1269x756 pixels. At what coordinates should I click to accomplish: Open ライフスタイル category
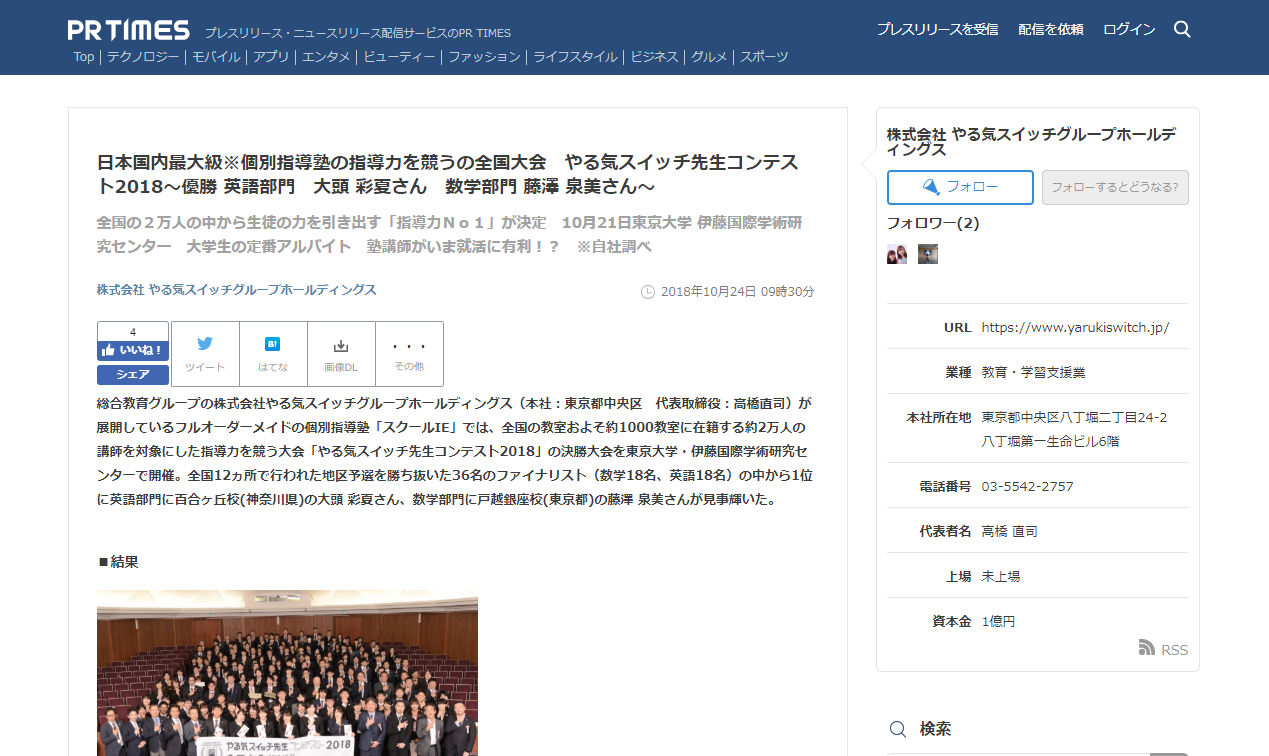coord(575,57)
